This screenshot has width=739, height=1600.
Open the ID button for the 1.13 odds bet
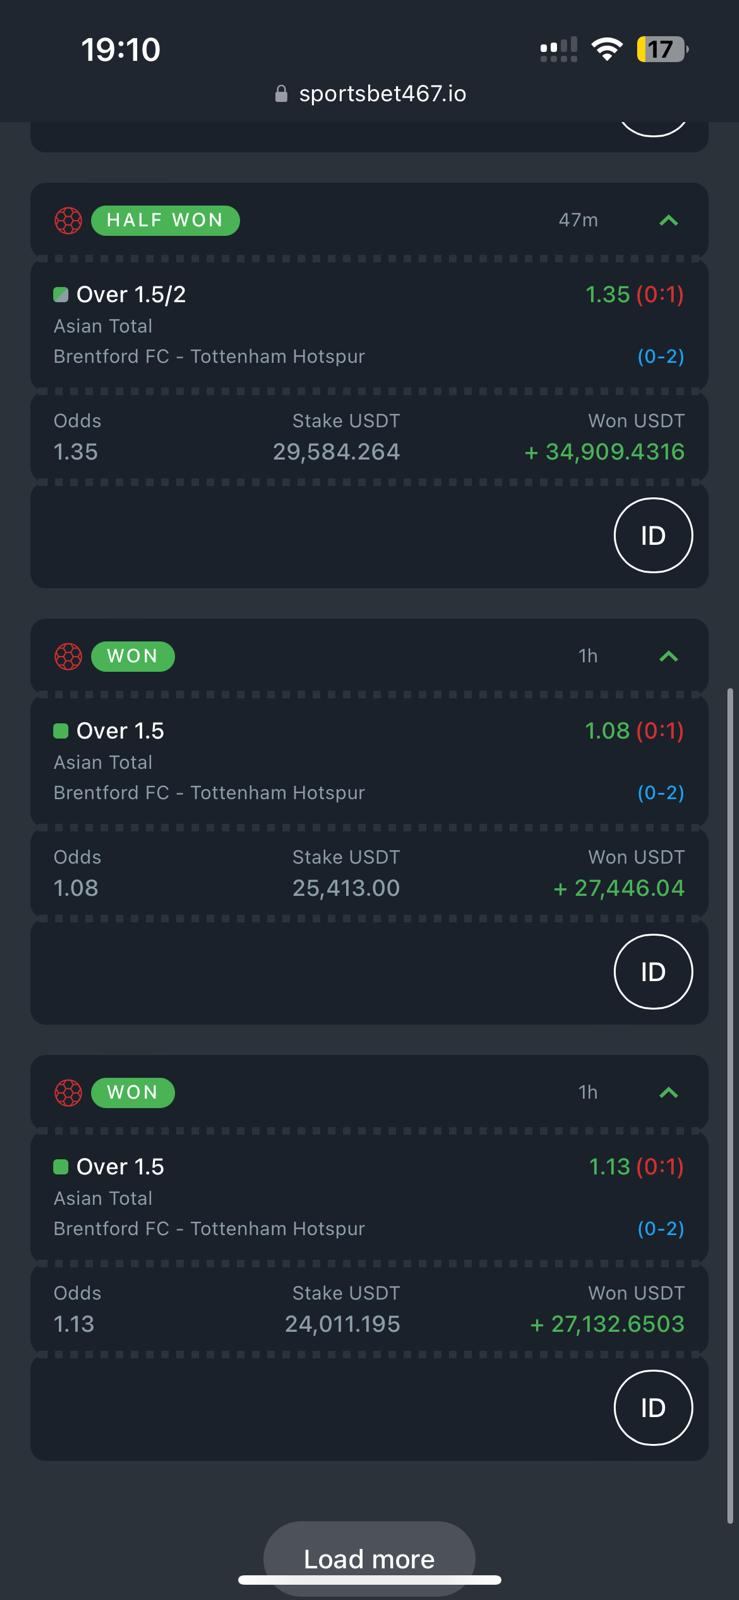click(x=653, y=1407)
